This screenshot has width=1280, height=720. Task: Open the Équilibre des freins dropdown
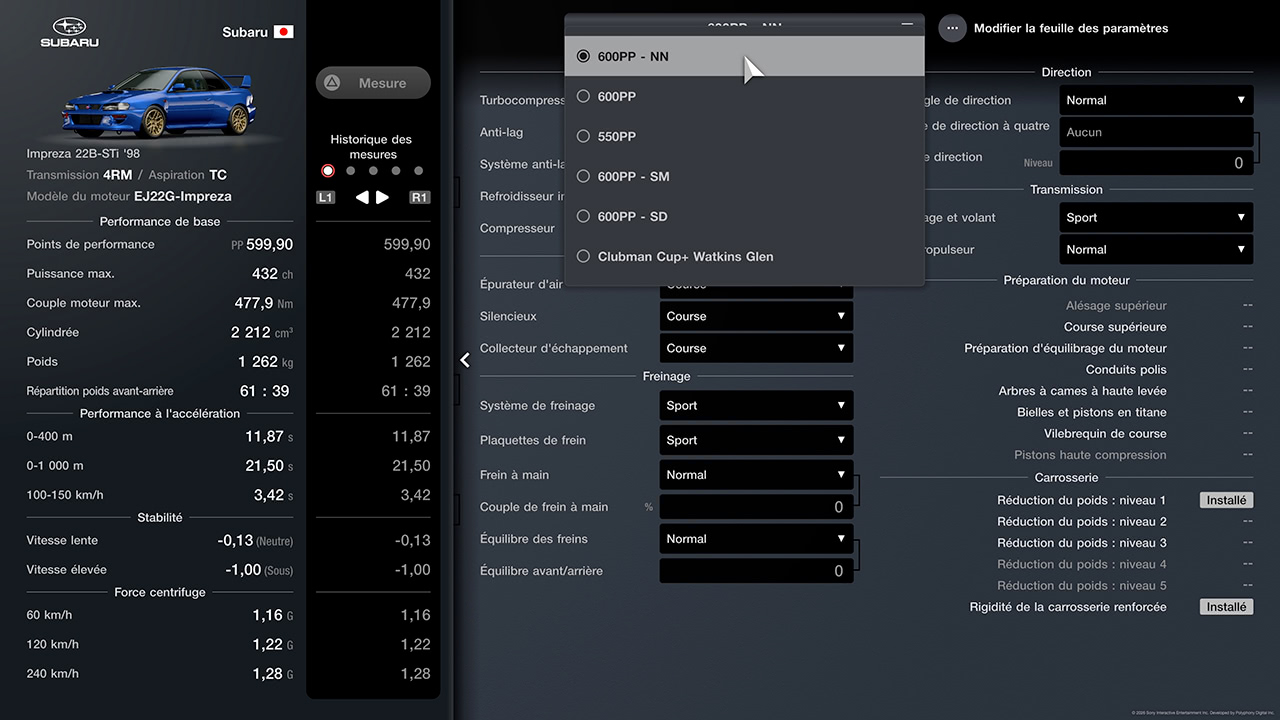756,539
